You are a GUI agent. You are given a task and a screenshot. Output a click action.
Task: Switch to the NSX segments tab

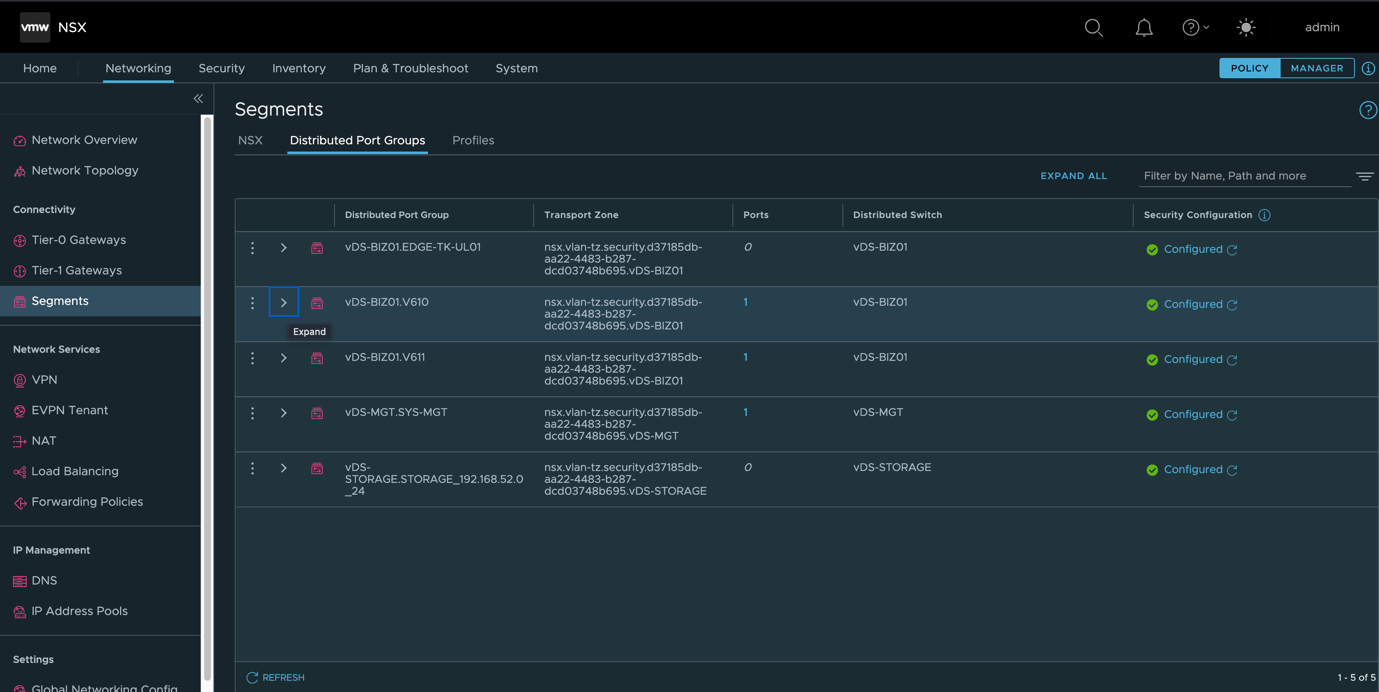tap(250, 140)
